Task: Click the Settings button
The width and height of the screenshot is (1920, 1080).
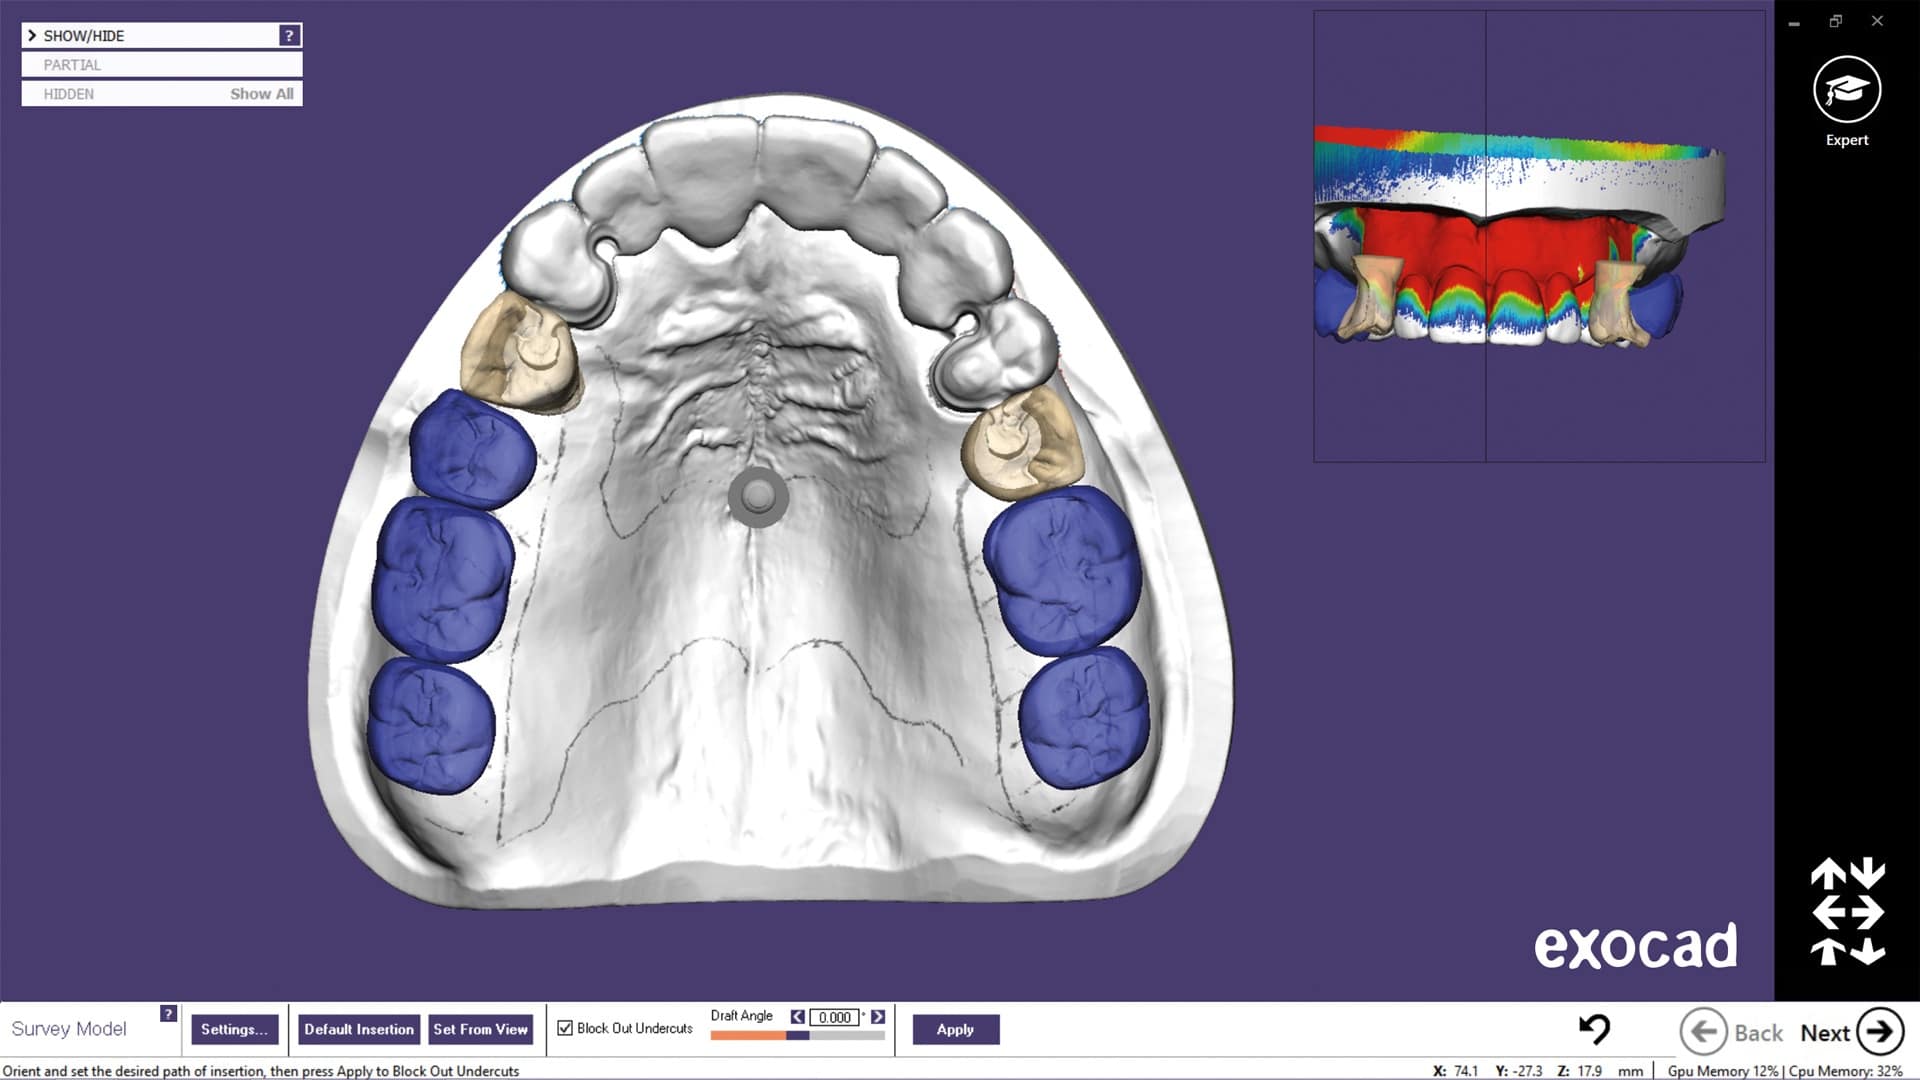Action: 235,1029
